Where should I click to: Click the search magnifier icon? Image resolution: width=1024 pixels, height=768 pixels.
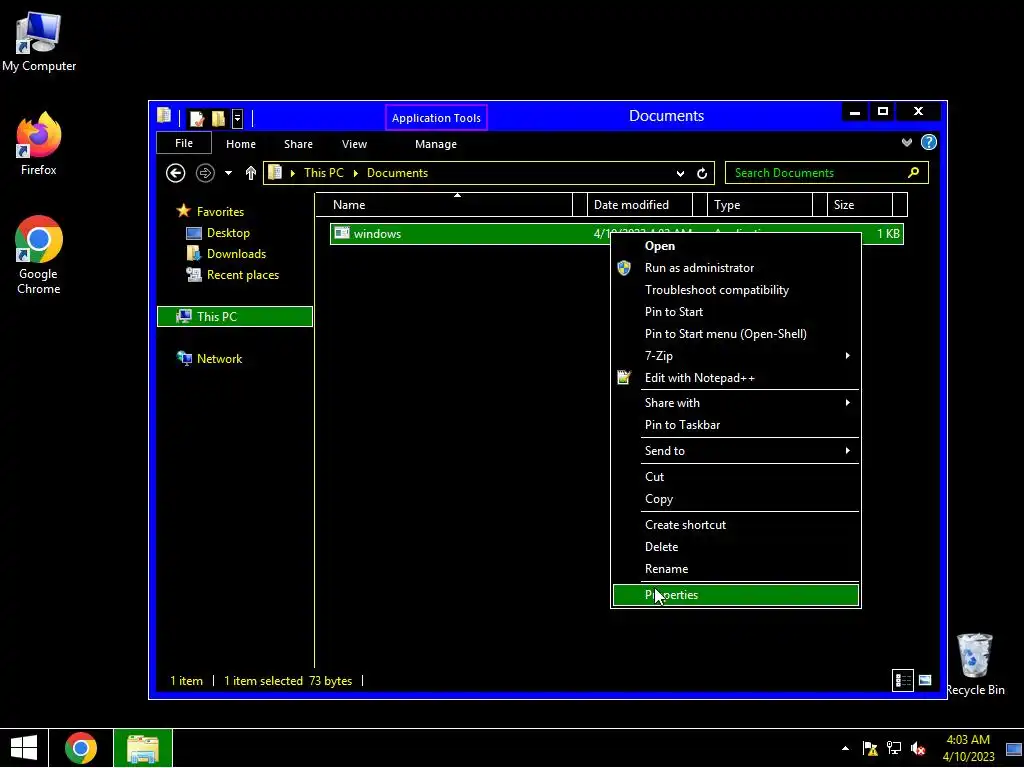(x=914, y=172)
